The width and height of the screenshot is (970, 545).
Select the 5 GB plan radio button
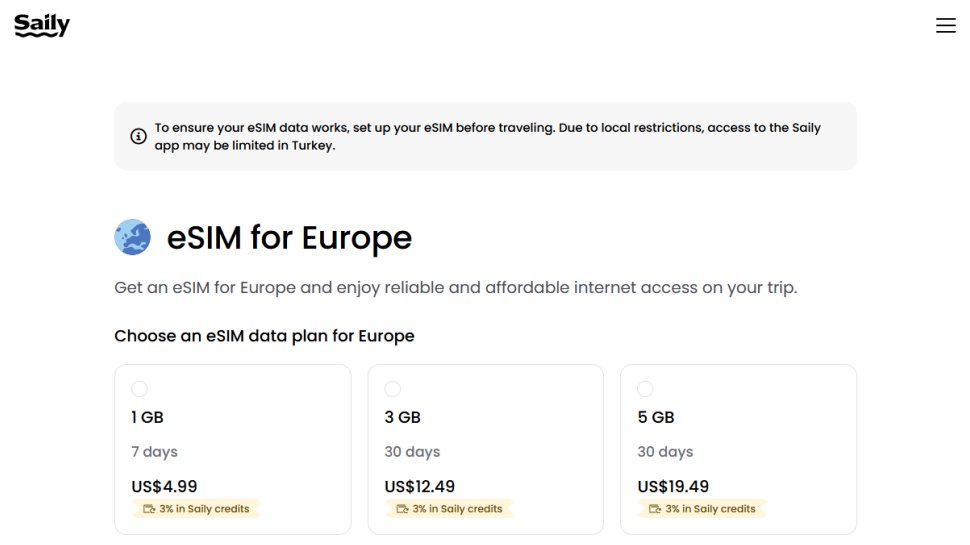645,389
